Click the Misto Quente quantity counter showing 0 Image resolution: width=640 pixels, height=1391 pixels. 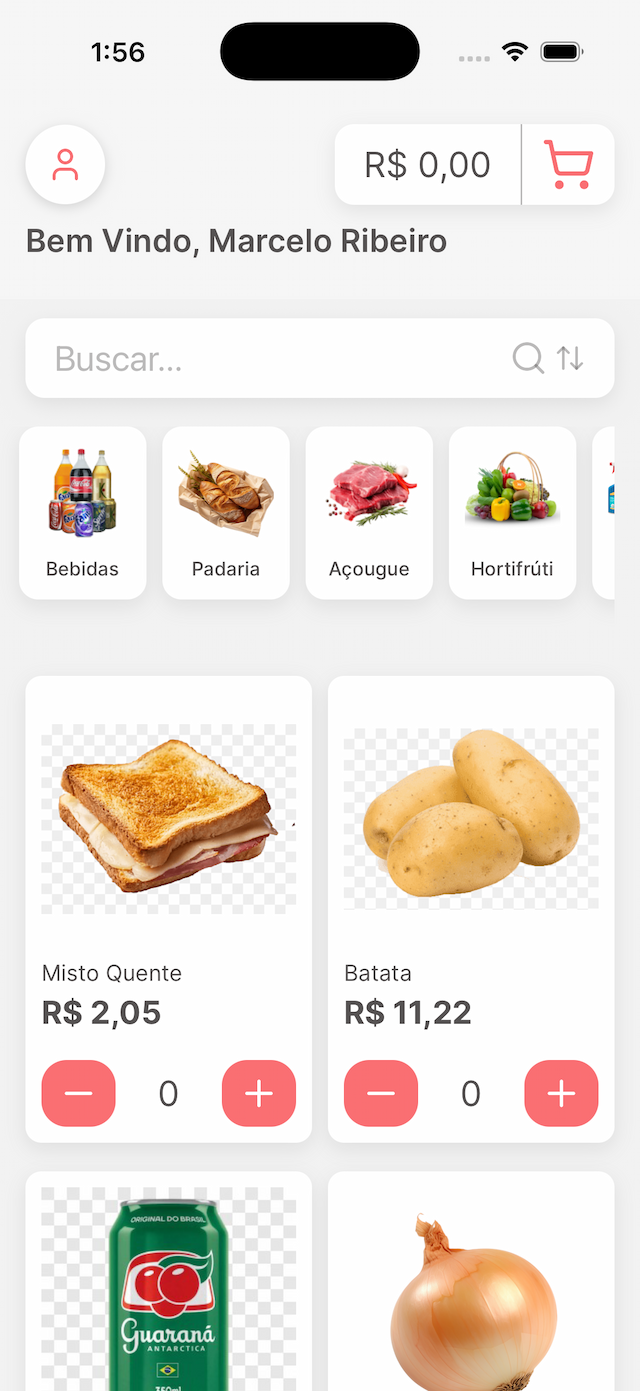click(x=168, y=1093)
